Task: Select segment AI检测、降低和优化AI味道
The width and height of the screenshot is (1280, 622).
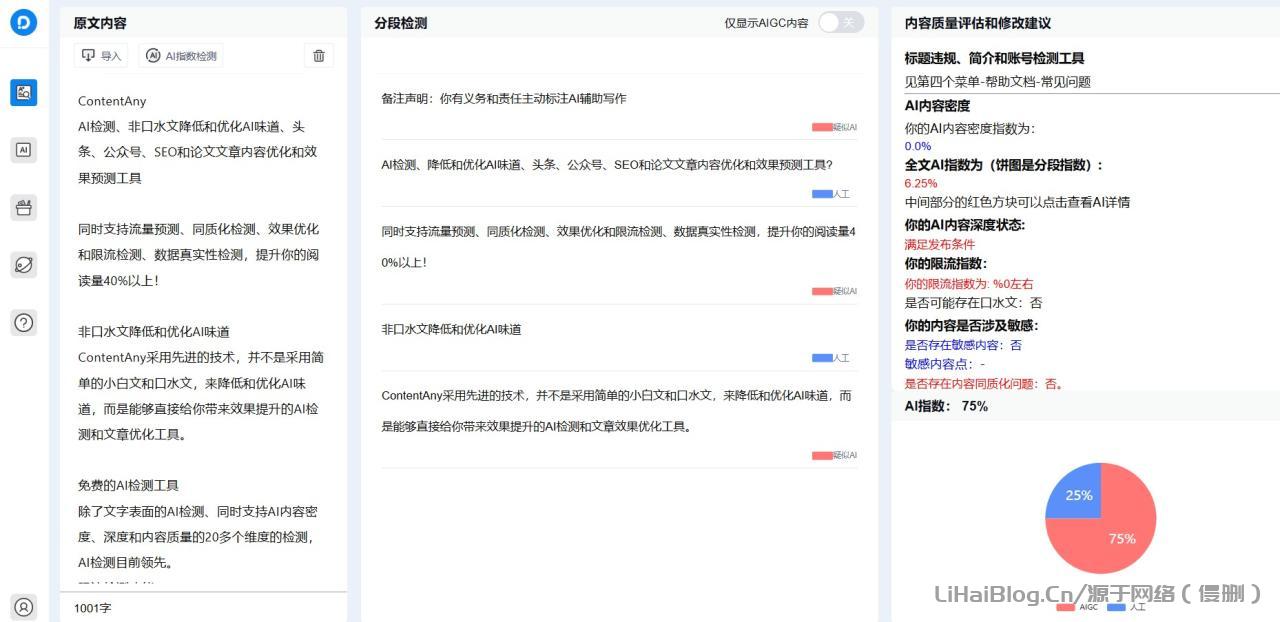Action: point(607,164)
